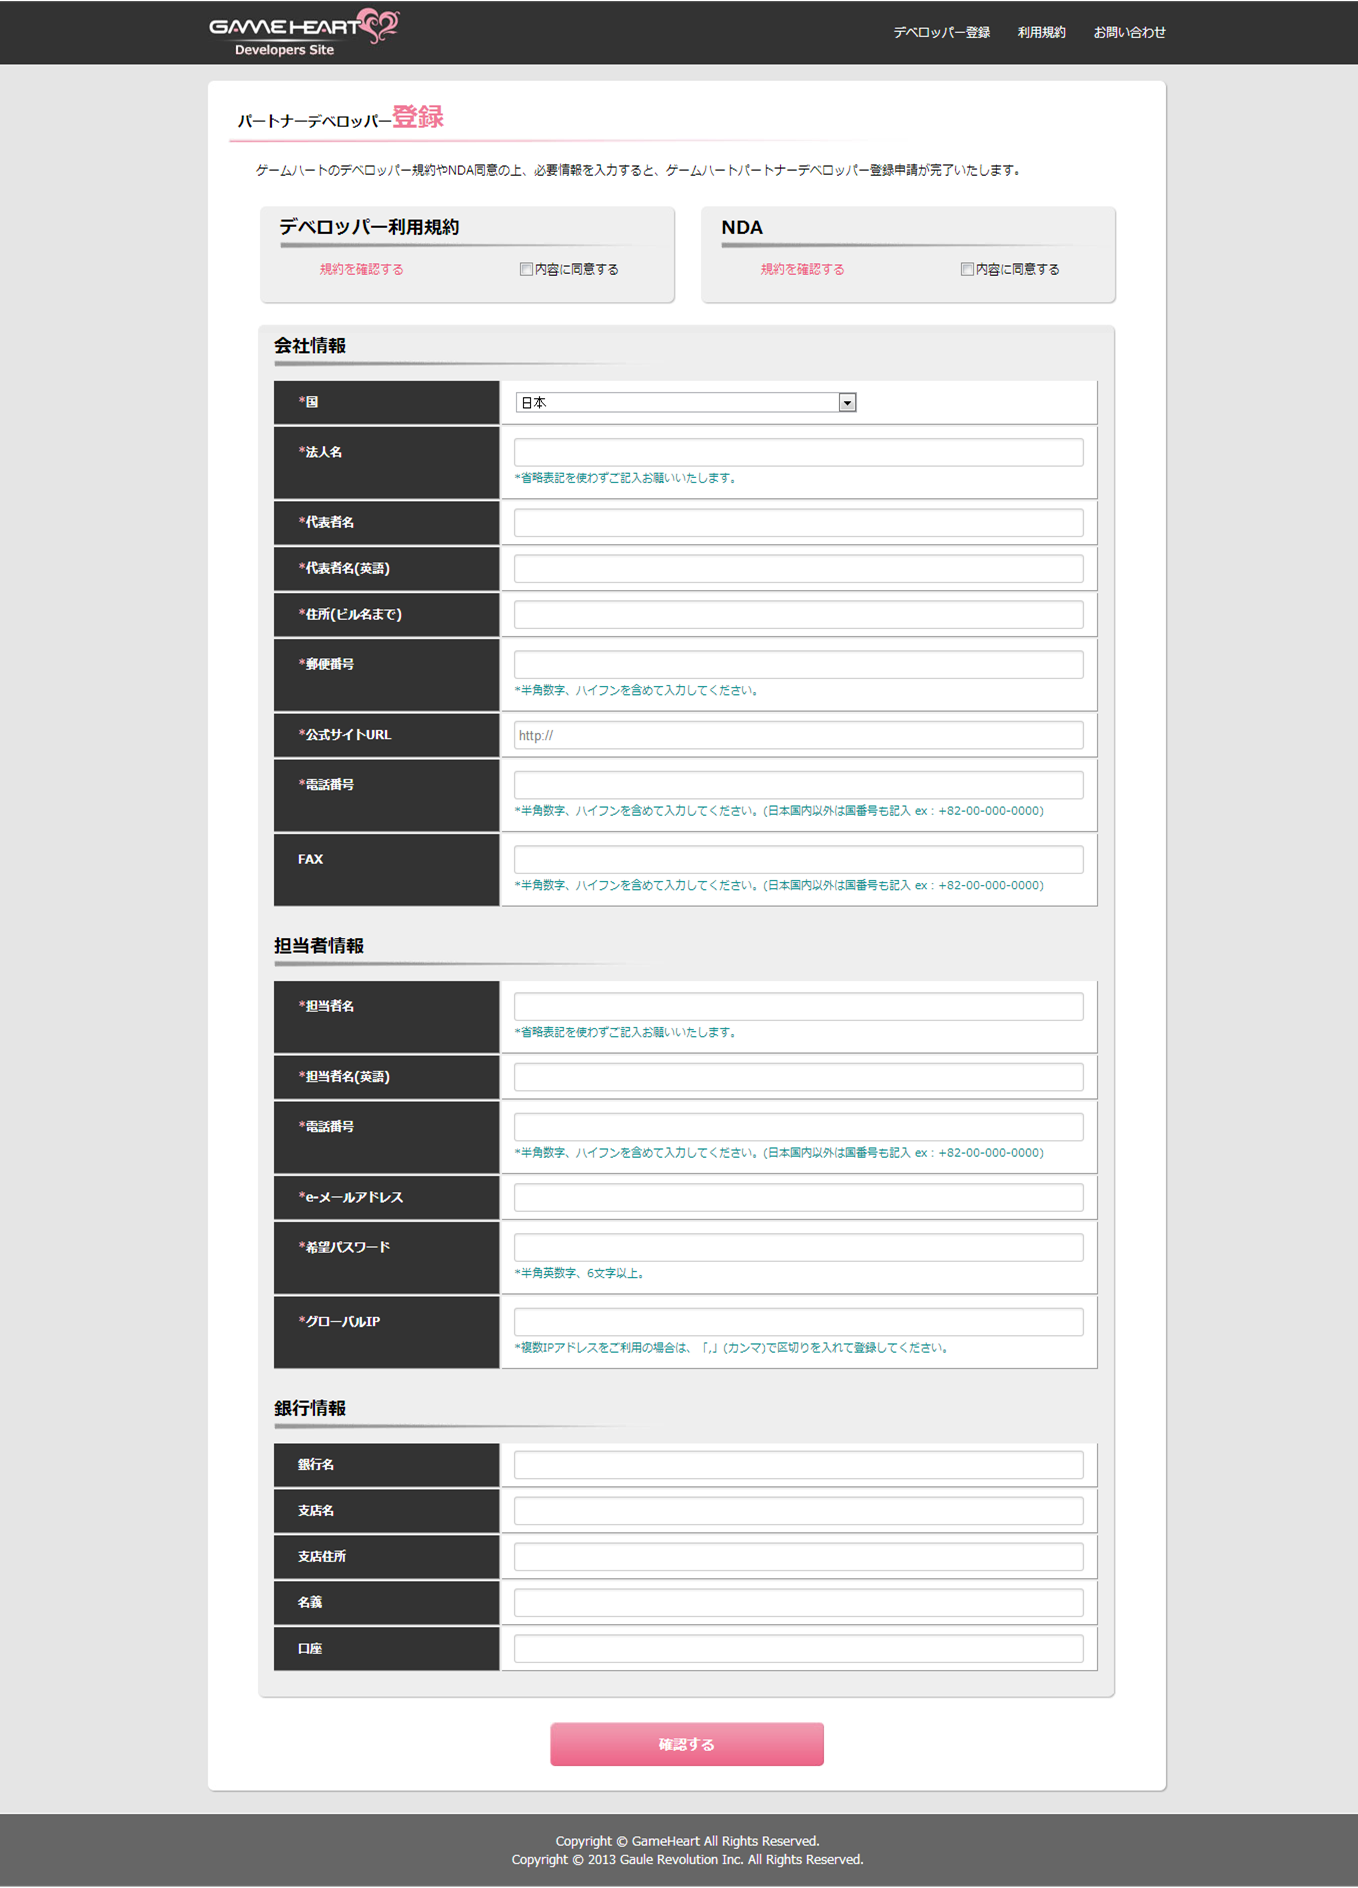Focus the 住所(ビル名まで) input field
Viewport: 1358px width, 1888px height.
click(x=798, y=614)
